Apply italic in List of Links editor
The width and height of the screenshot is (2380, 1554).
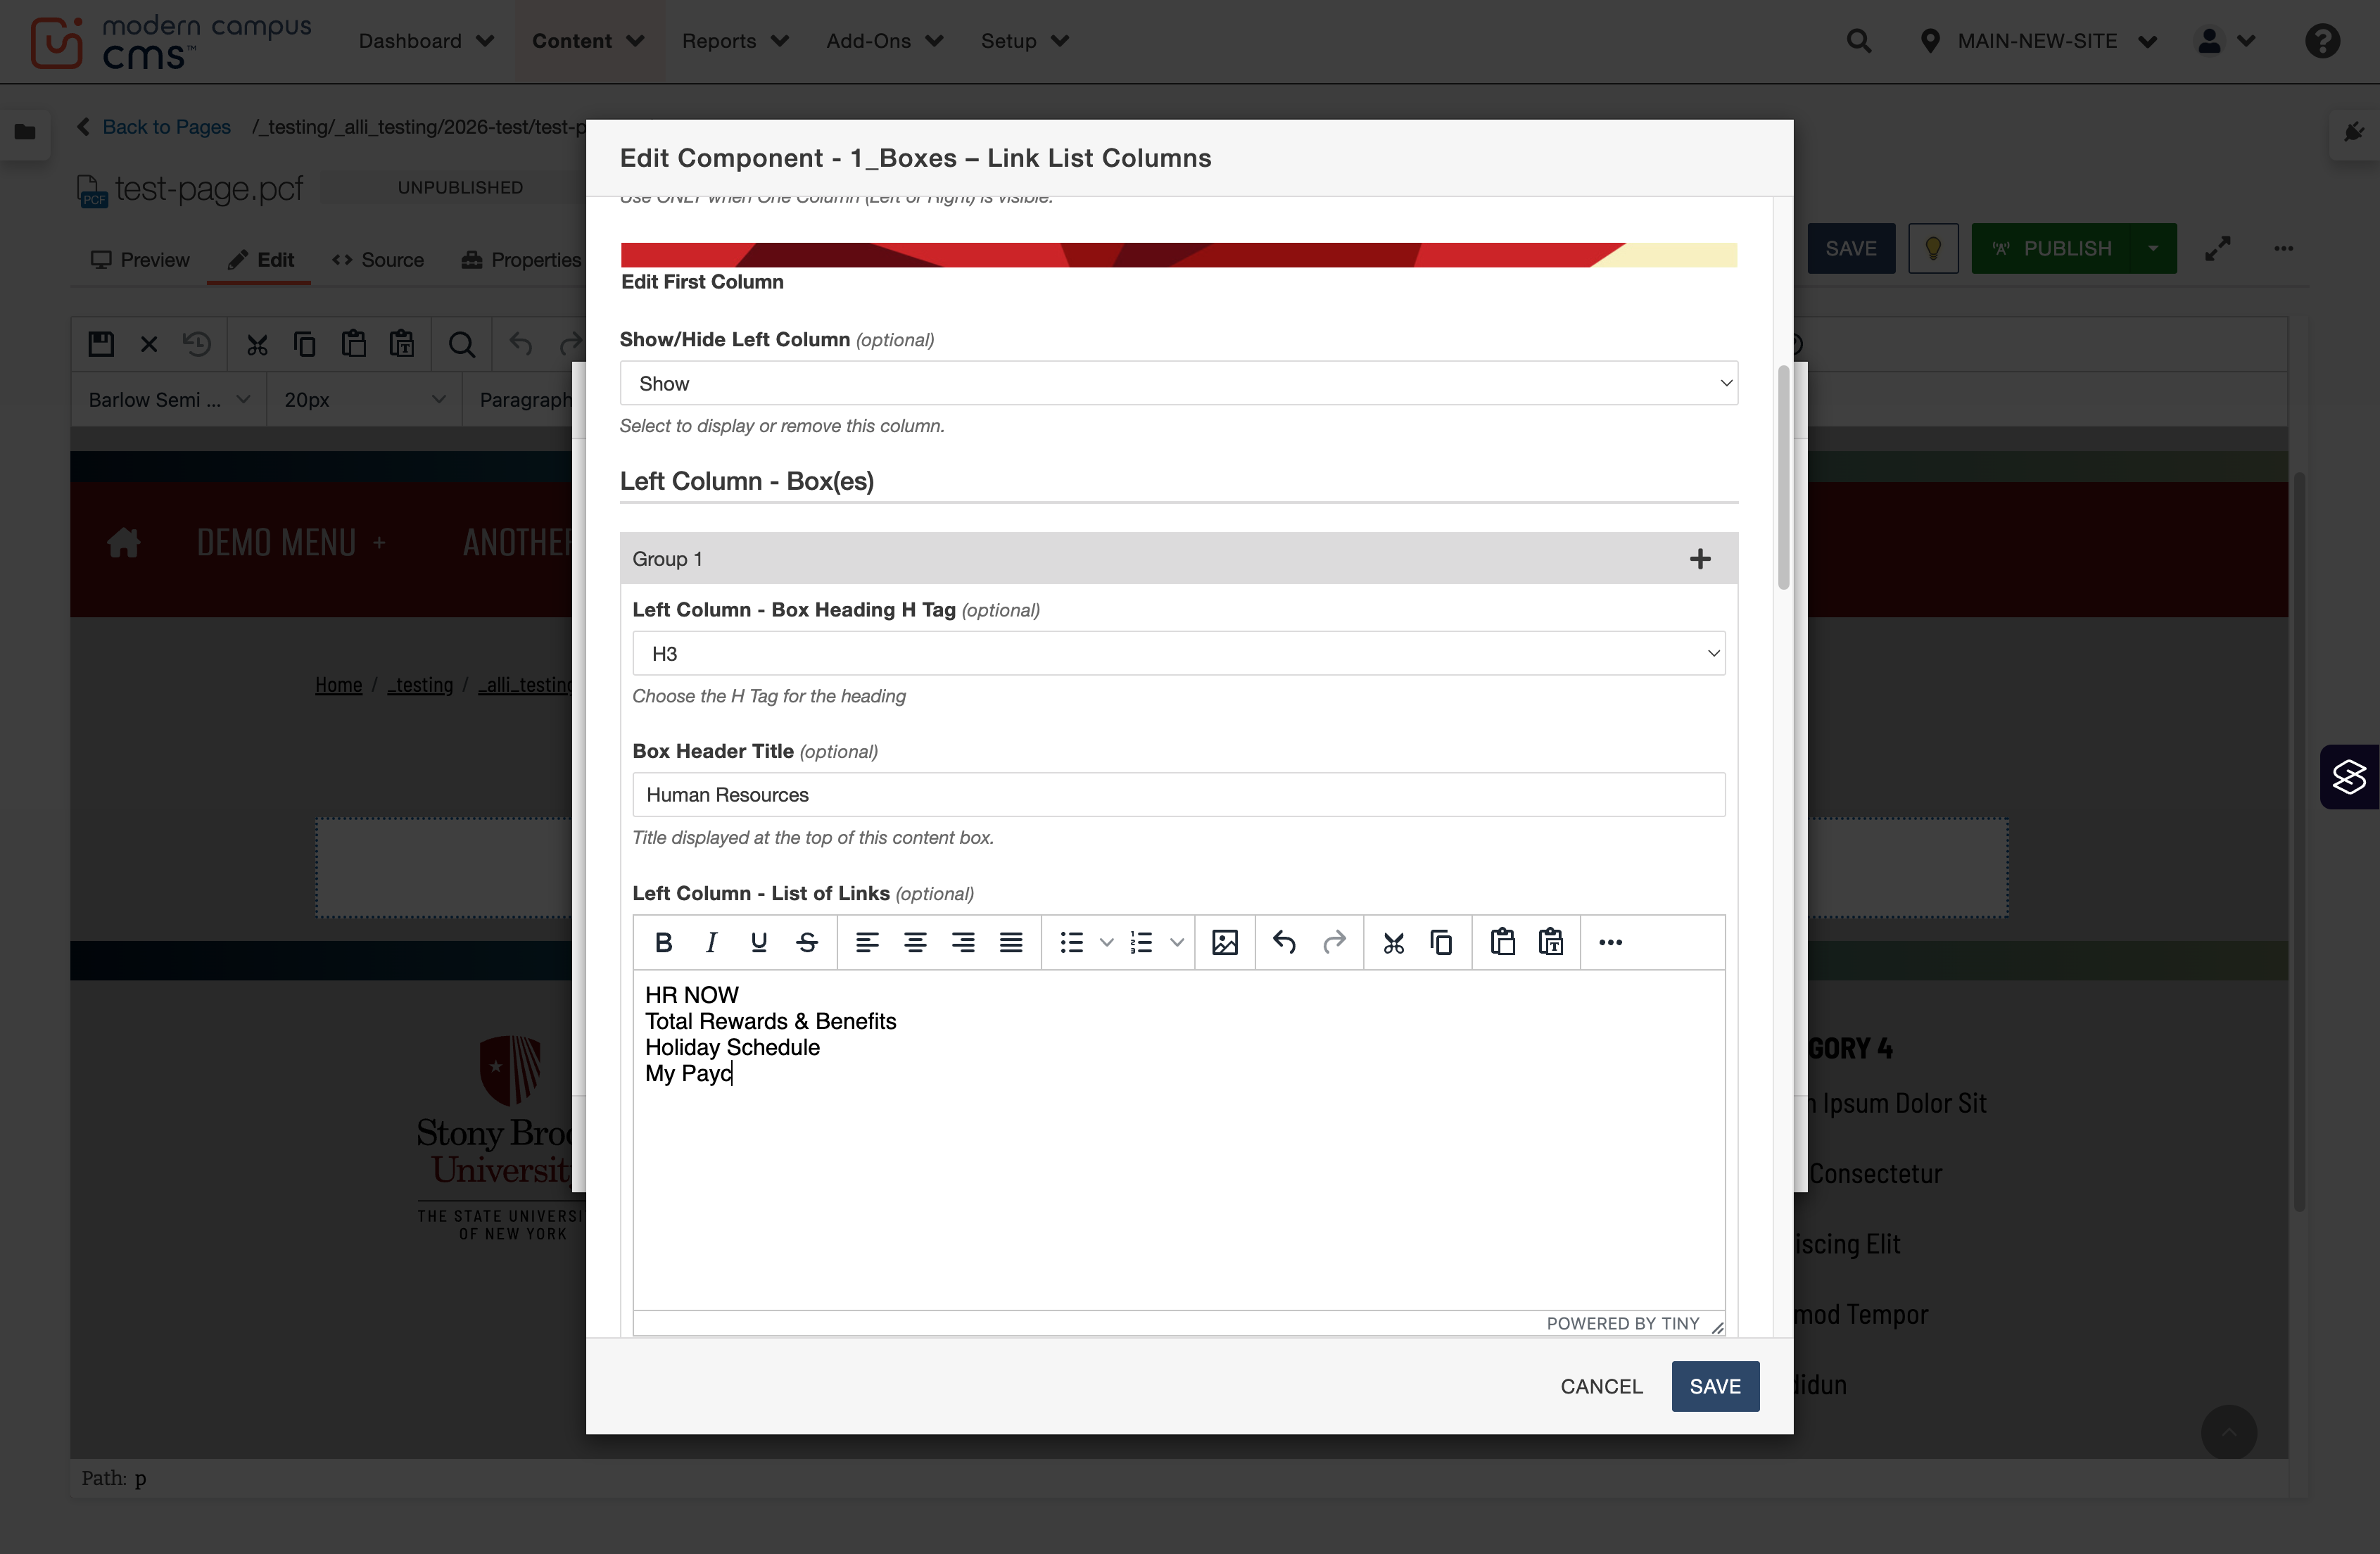pyautogui.click(x=711, y=942)
